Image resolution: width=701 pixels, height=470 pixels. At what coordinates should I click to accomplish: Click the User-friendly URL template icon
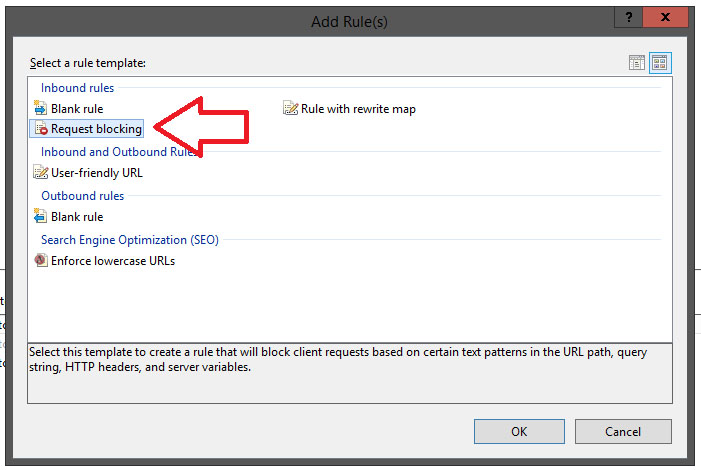pos(41,172)
